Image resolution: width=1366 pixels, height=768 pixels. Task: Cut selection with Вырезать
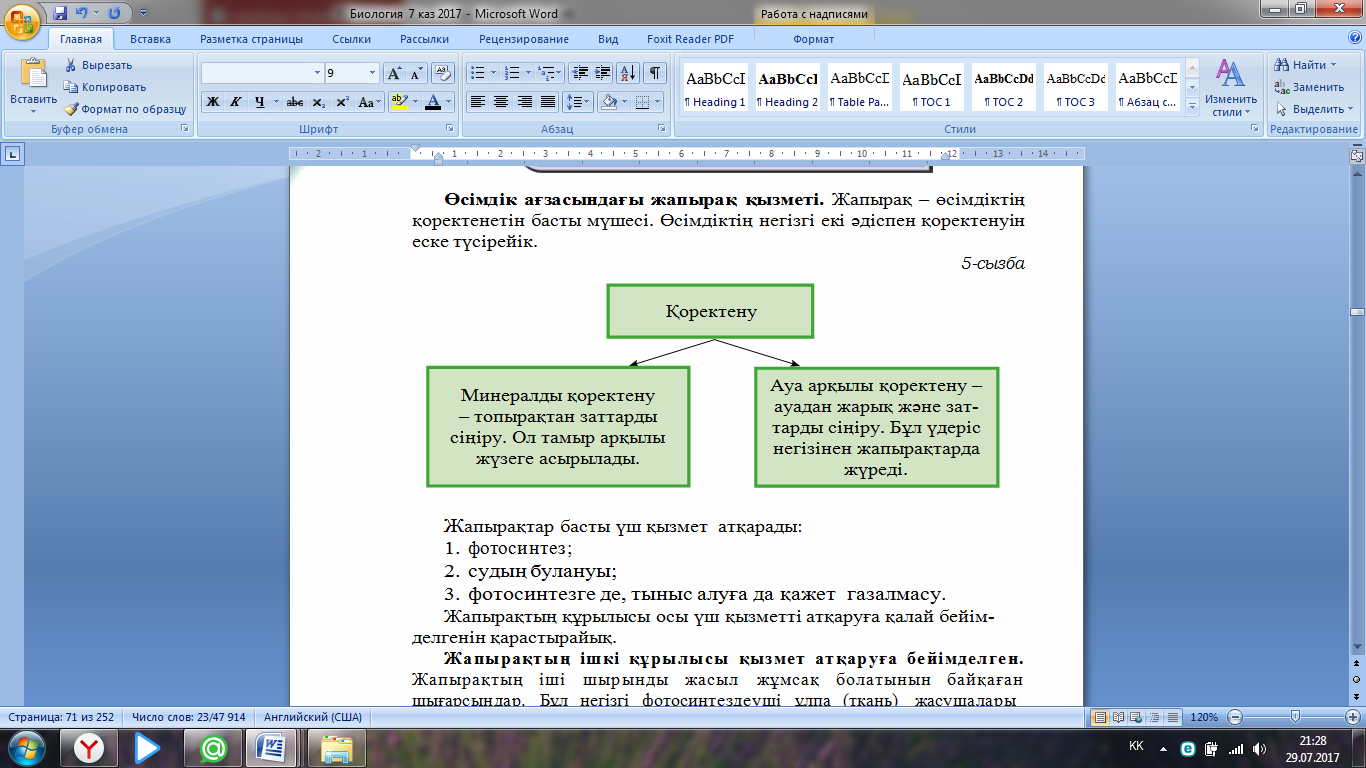(x=98, y=65)
